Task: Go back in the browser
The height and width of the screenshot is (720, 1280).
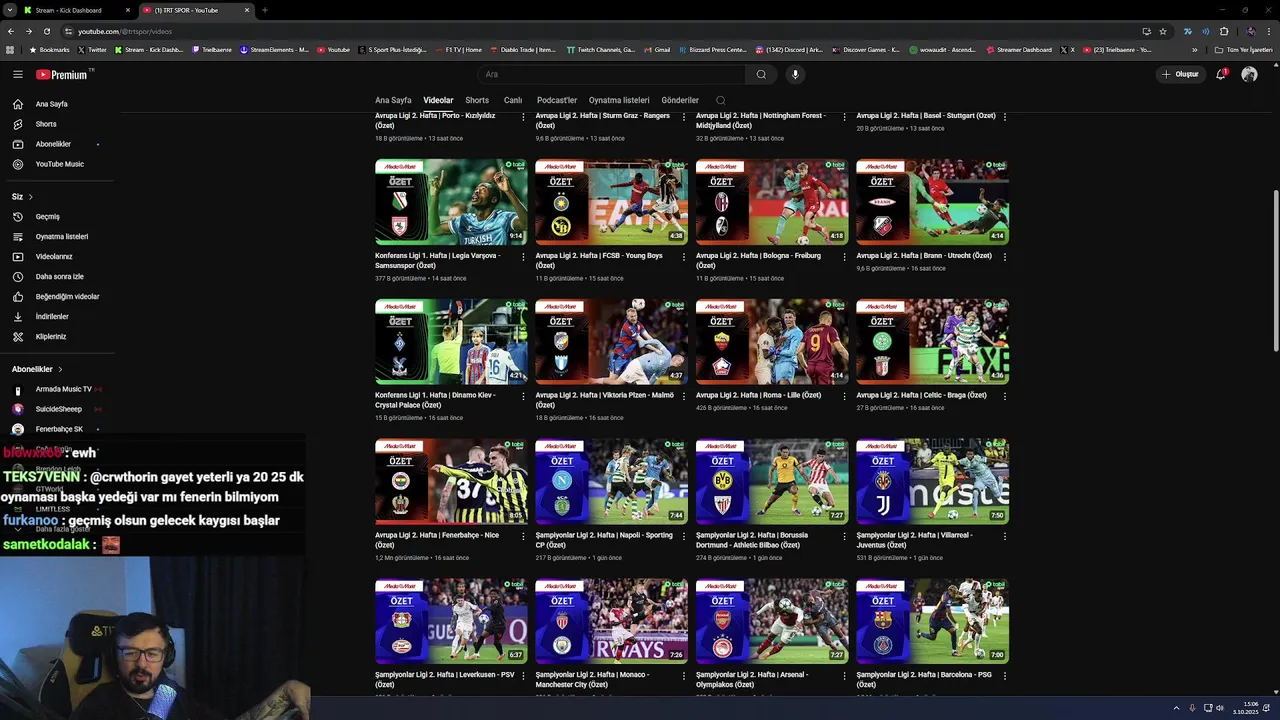Action: click(x=11, y=31)
